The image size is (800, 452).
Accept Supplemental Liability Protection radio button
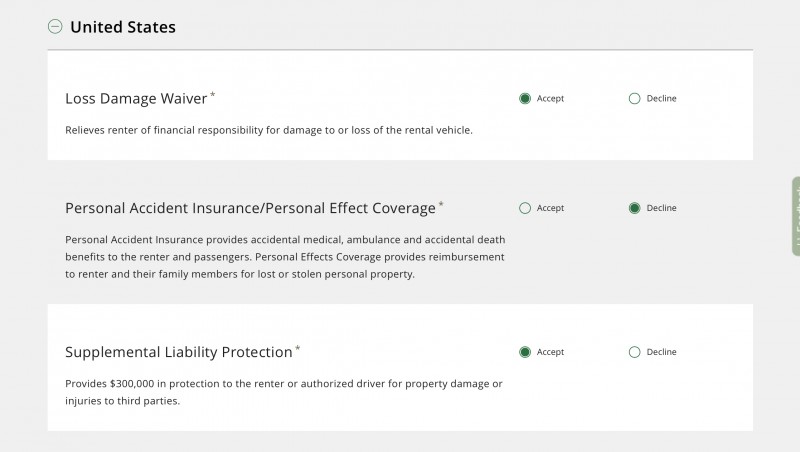(525, 352)
